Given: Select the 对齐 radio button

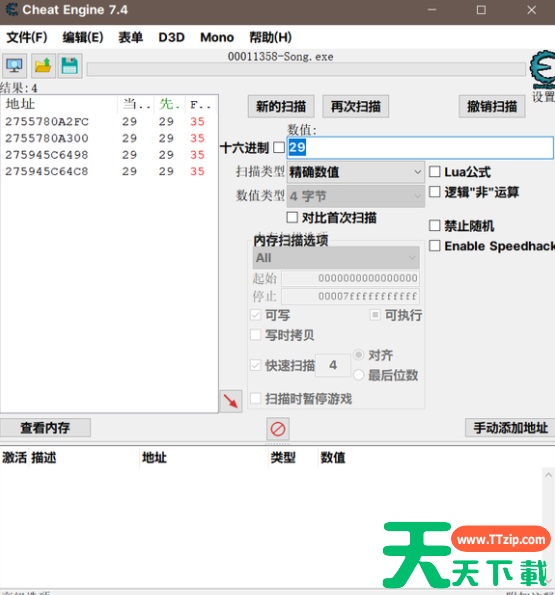Looking at the screenshot, I should pos(358,355).
